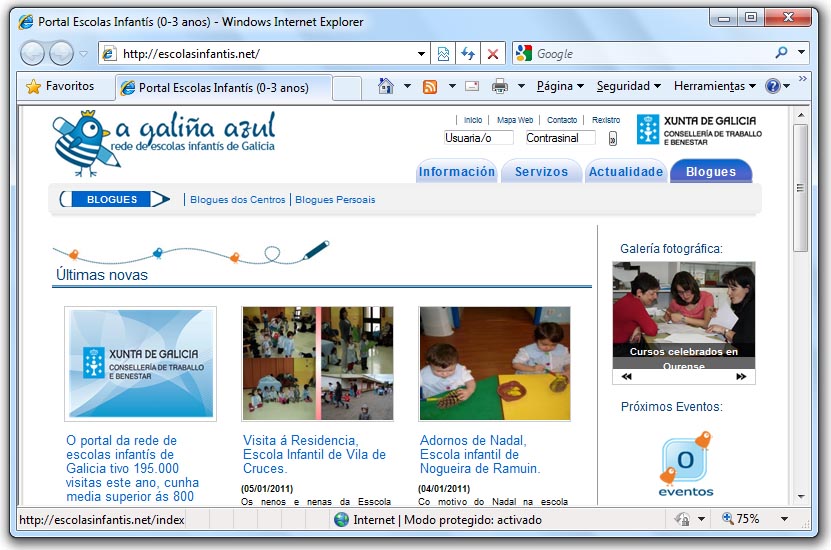Open Adornos de Nadal, Nogueira de Ramuín headline

(480, 455)
